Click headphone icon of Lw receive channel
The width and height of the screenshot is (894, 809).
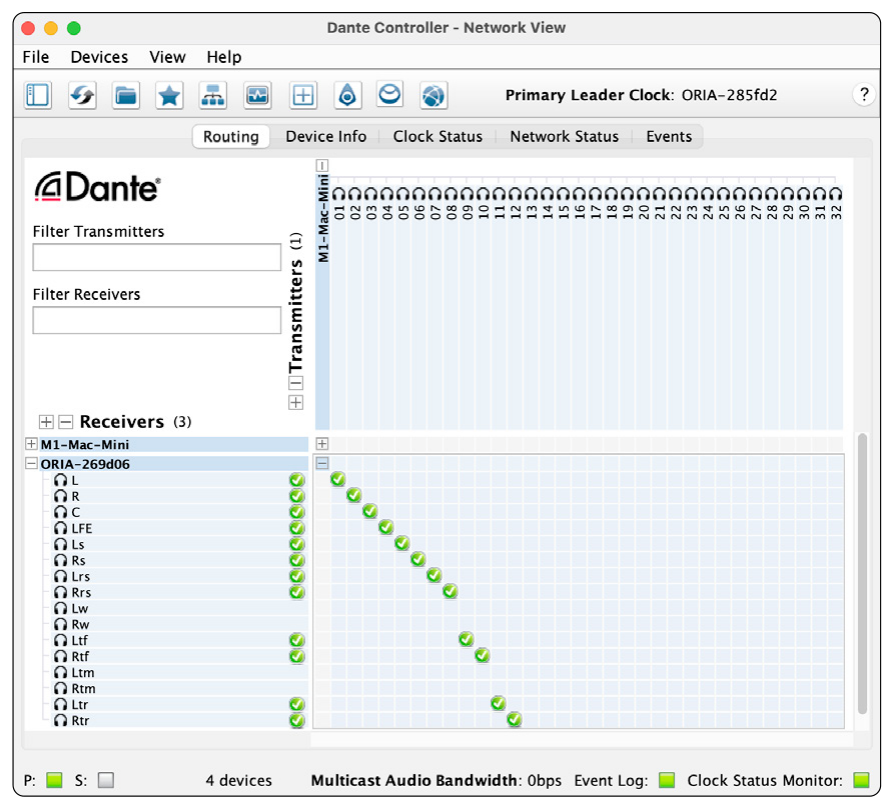click(x=60, y=608)
